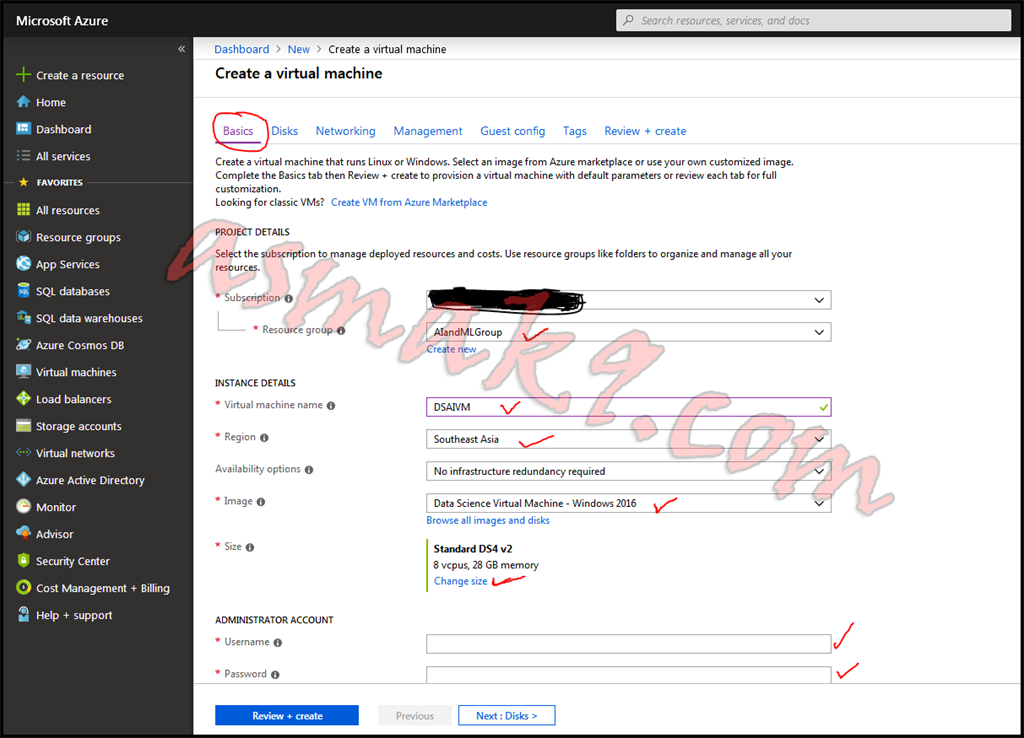The height and width of the screenshot is (738, 1024).
Task: Click the Username input field
Action: click(x=628, y=643)
